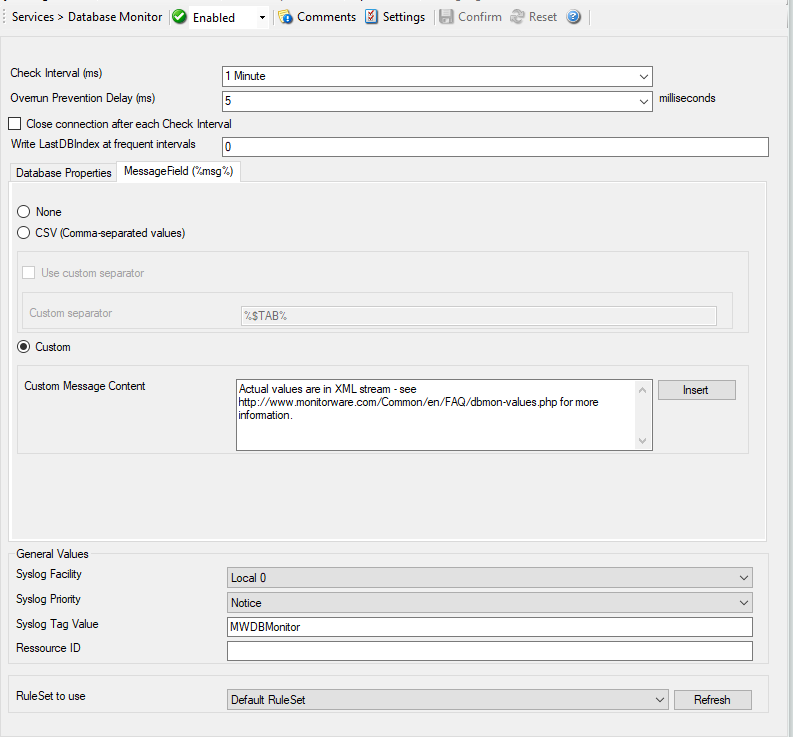Switch to the MessageField (%msg%) tab

pos(178,172)
